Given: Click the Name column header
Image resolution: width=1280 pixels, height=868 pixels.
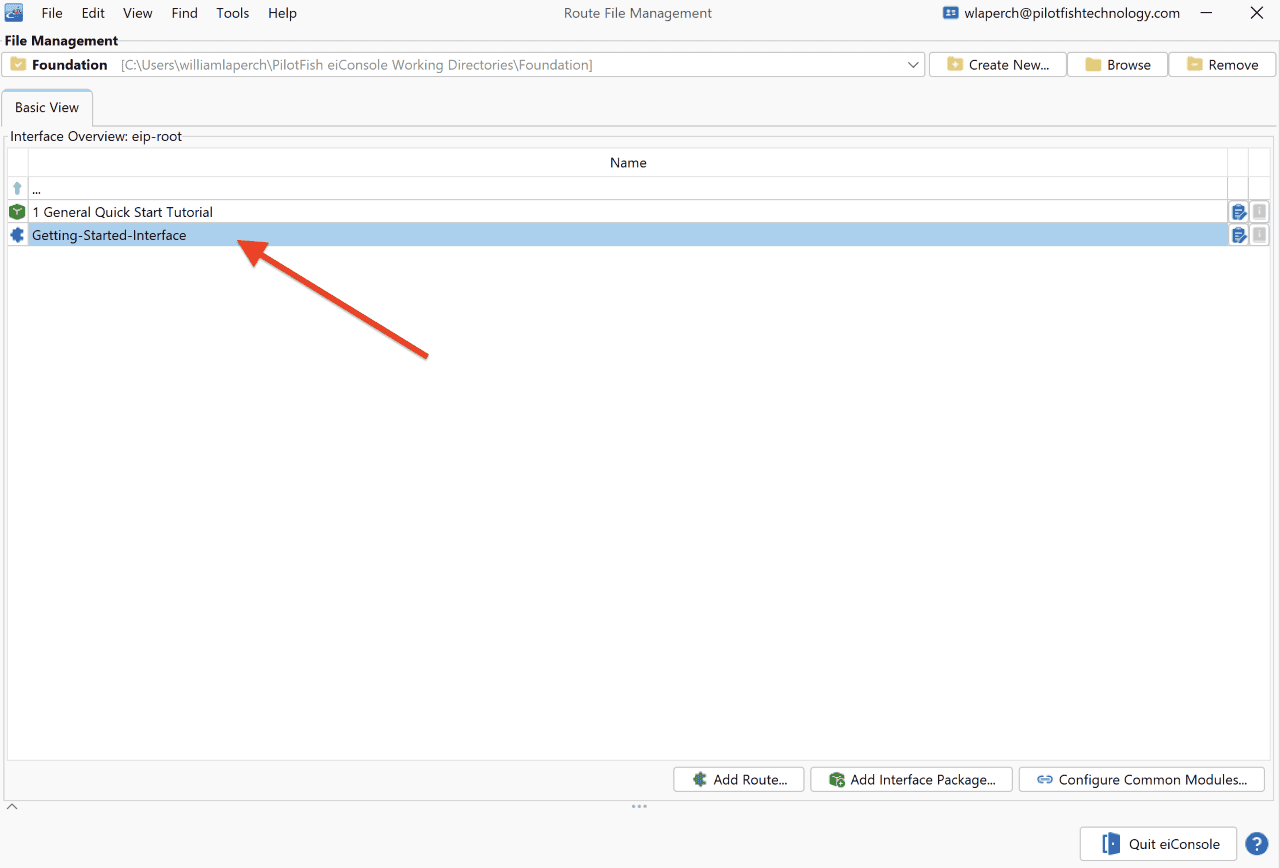Looking at the screenshot, I should [628, 163].
